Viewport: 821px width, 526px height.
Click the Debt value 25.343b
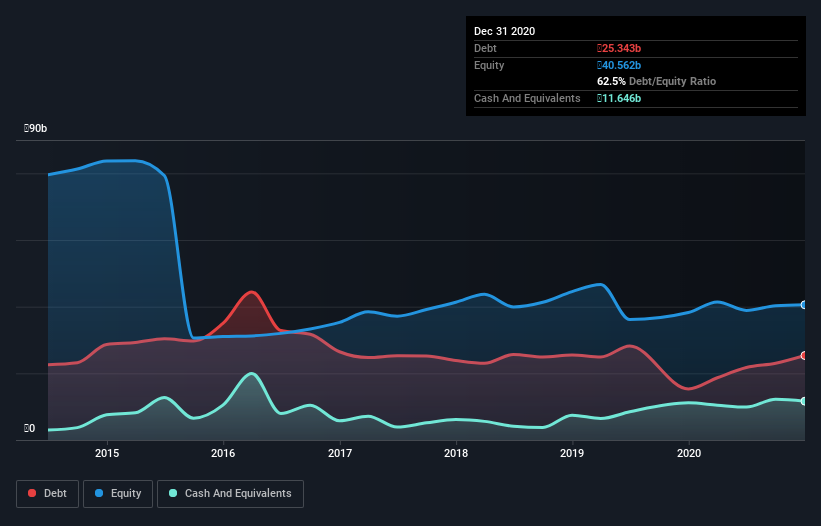click(619, 48)
